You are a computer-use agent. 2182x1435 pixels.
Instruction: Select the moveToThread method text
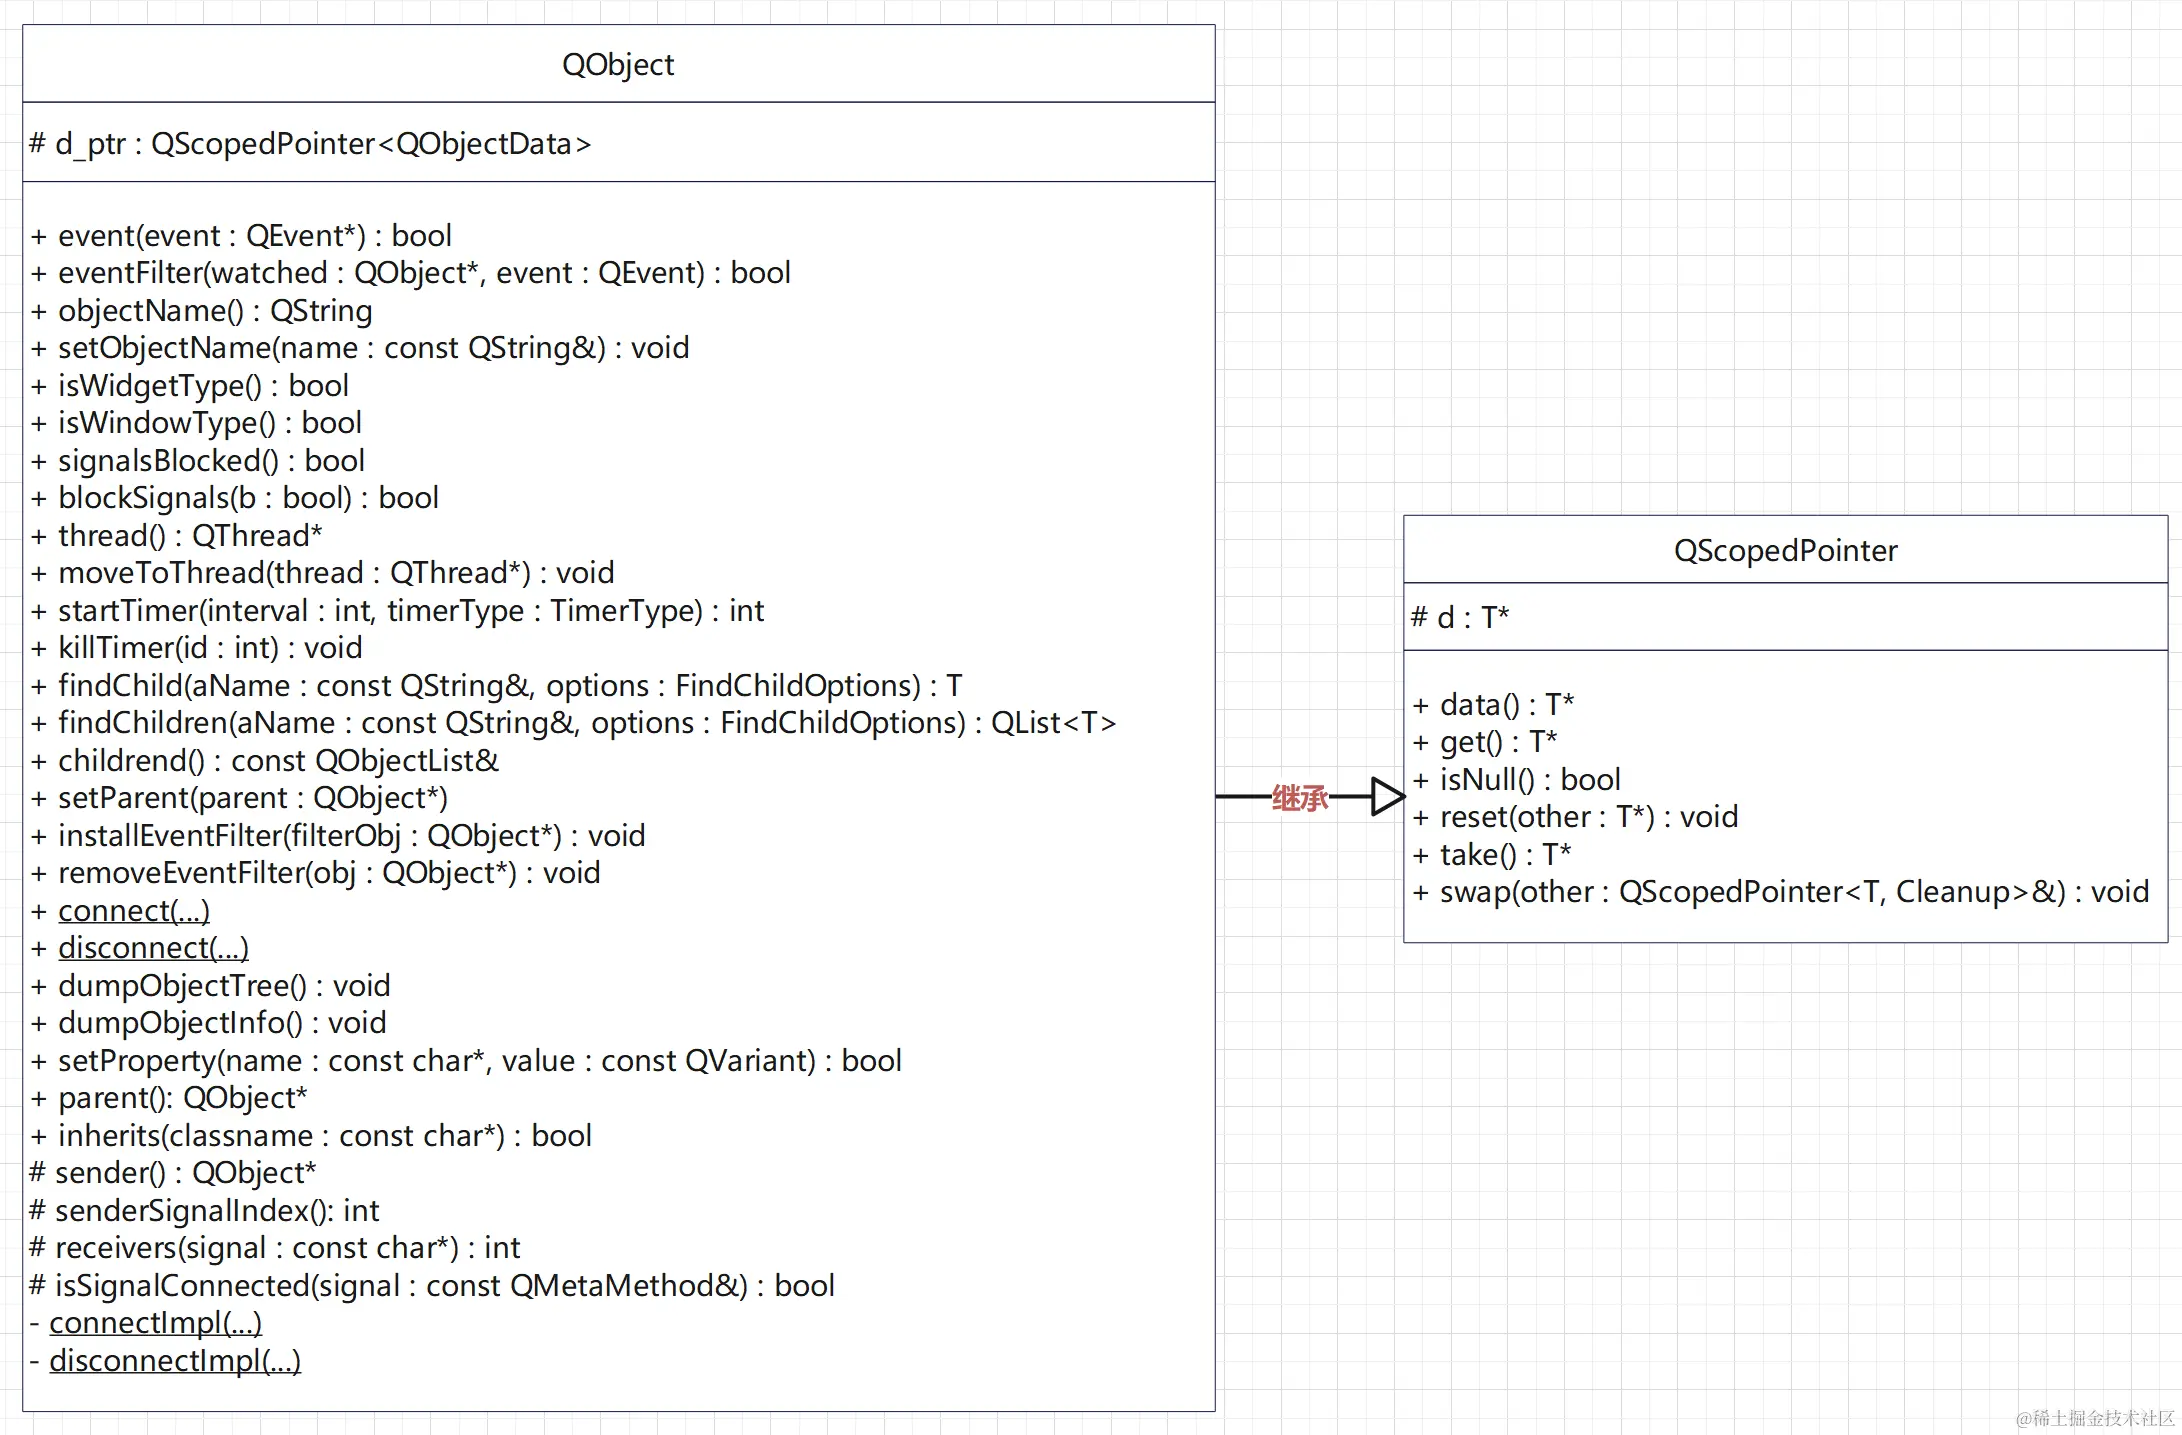coord(322,573)
